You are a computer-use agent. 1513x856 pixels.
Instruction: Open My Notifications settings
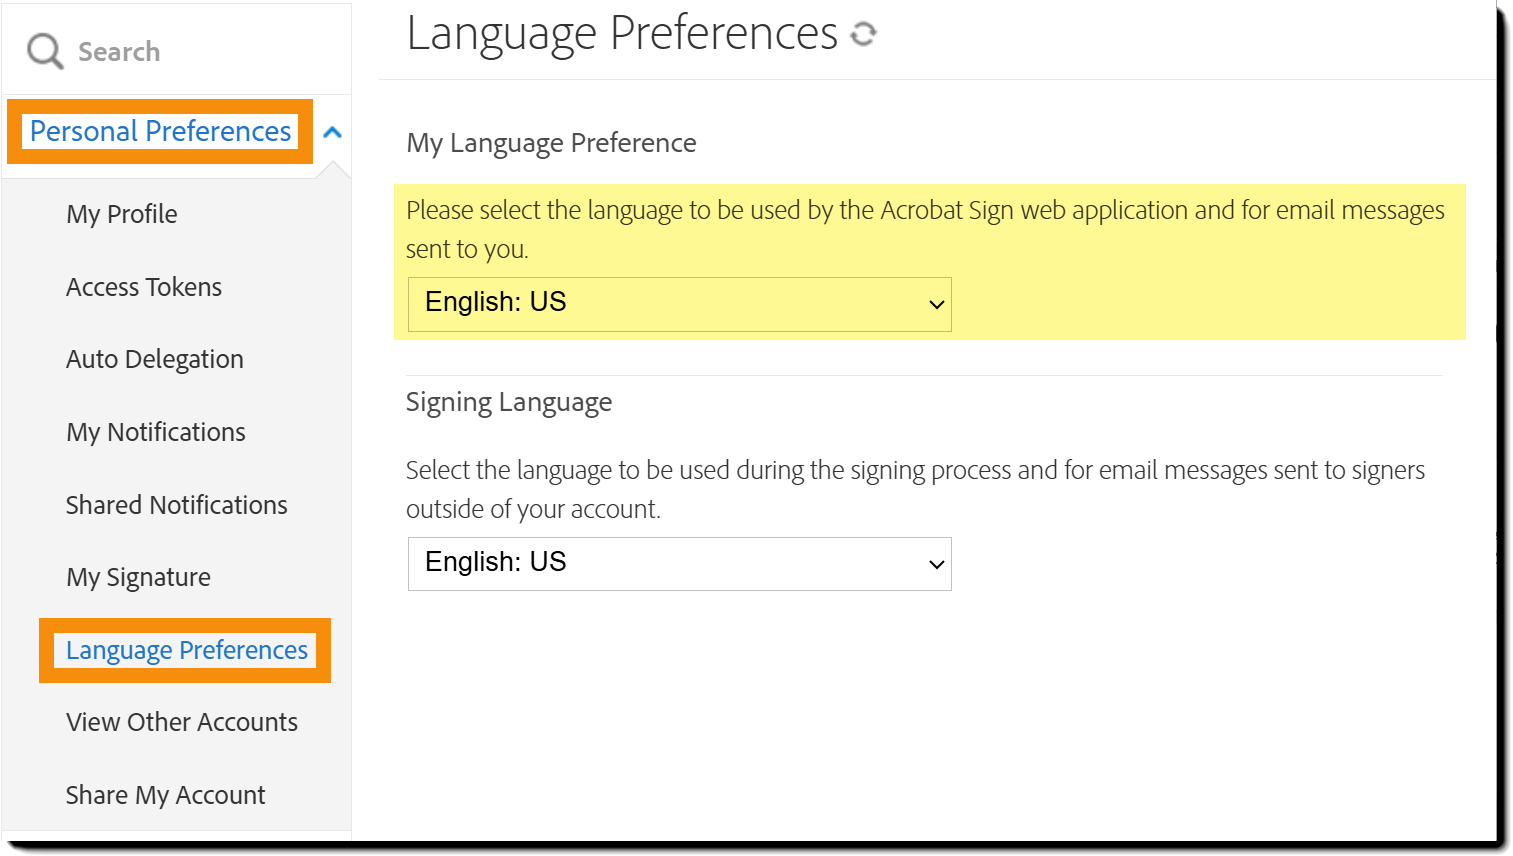(x=156, y=432)
